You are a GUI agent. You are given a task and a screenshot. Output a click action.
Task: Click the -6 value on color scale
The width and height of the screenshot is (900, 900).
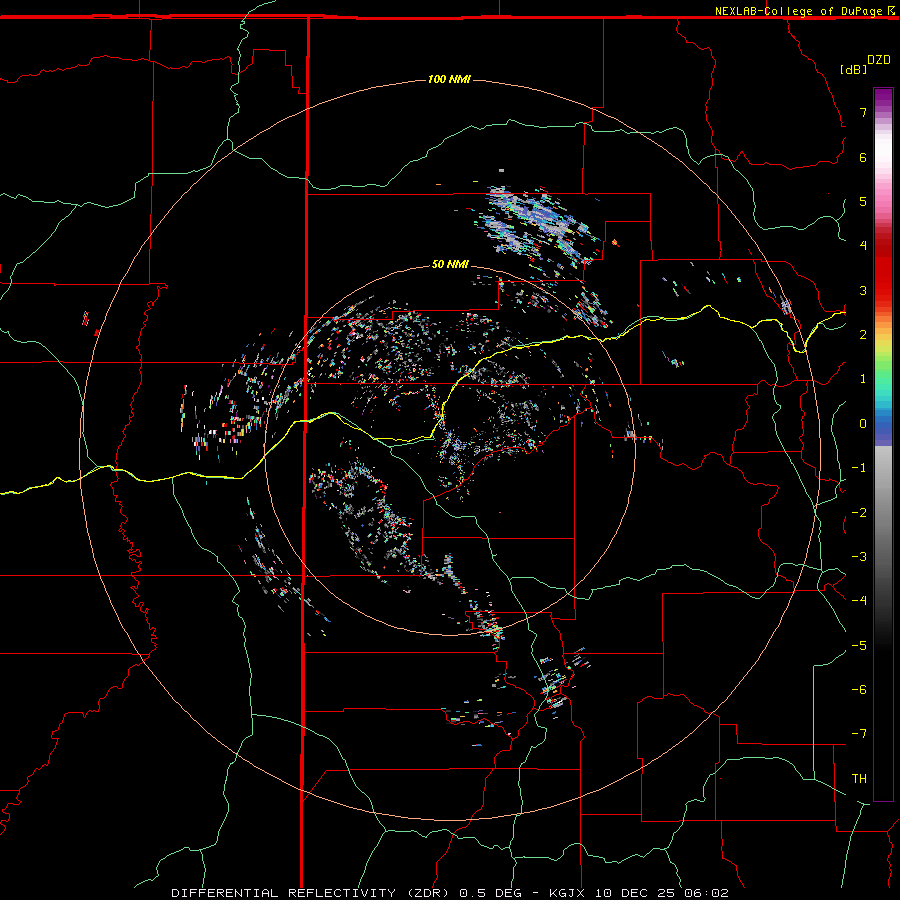coord(859,690)
